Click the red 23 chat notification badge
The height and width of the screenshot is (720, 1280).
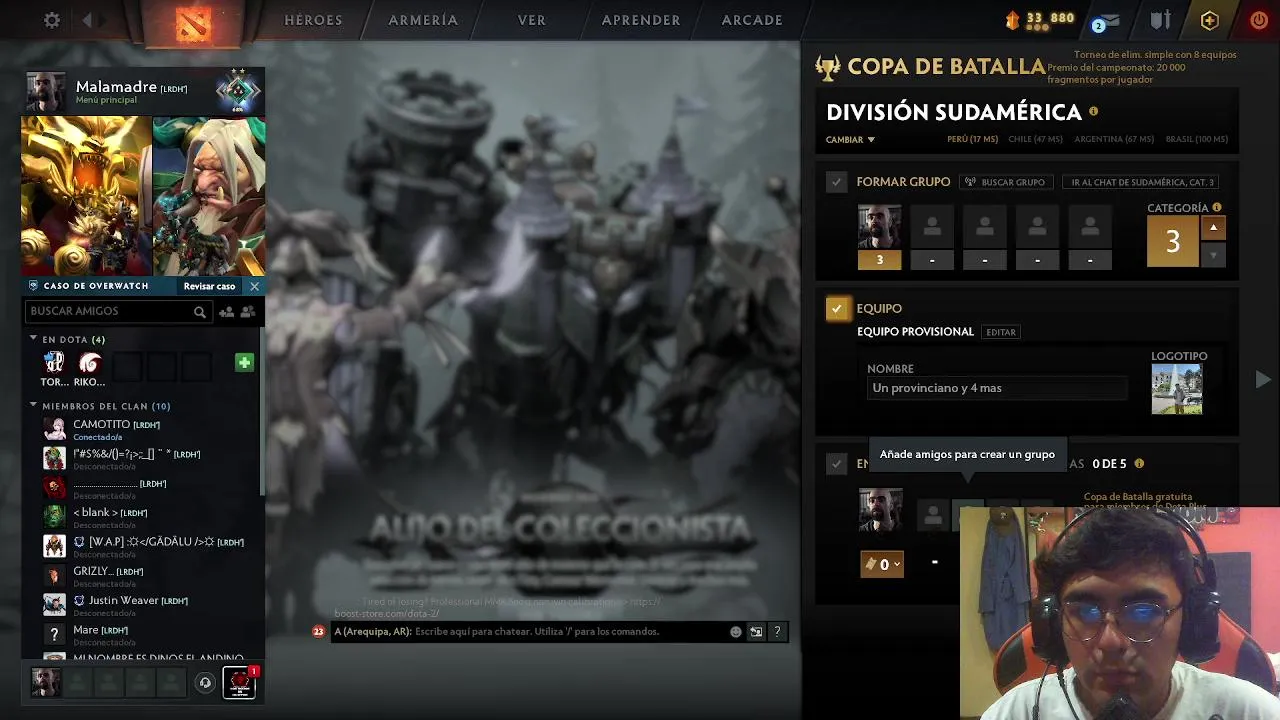tap(319, 632)
